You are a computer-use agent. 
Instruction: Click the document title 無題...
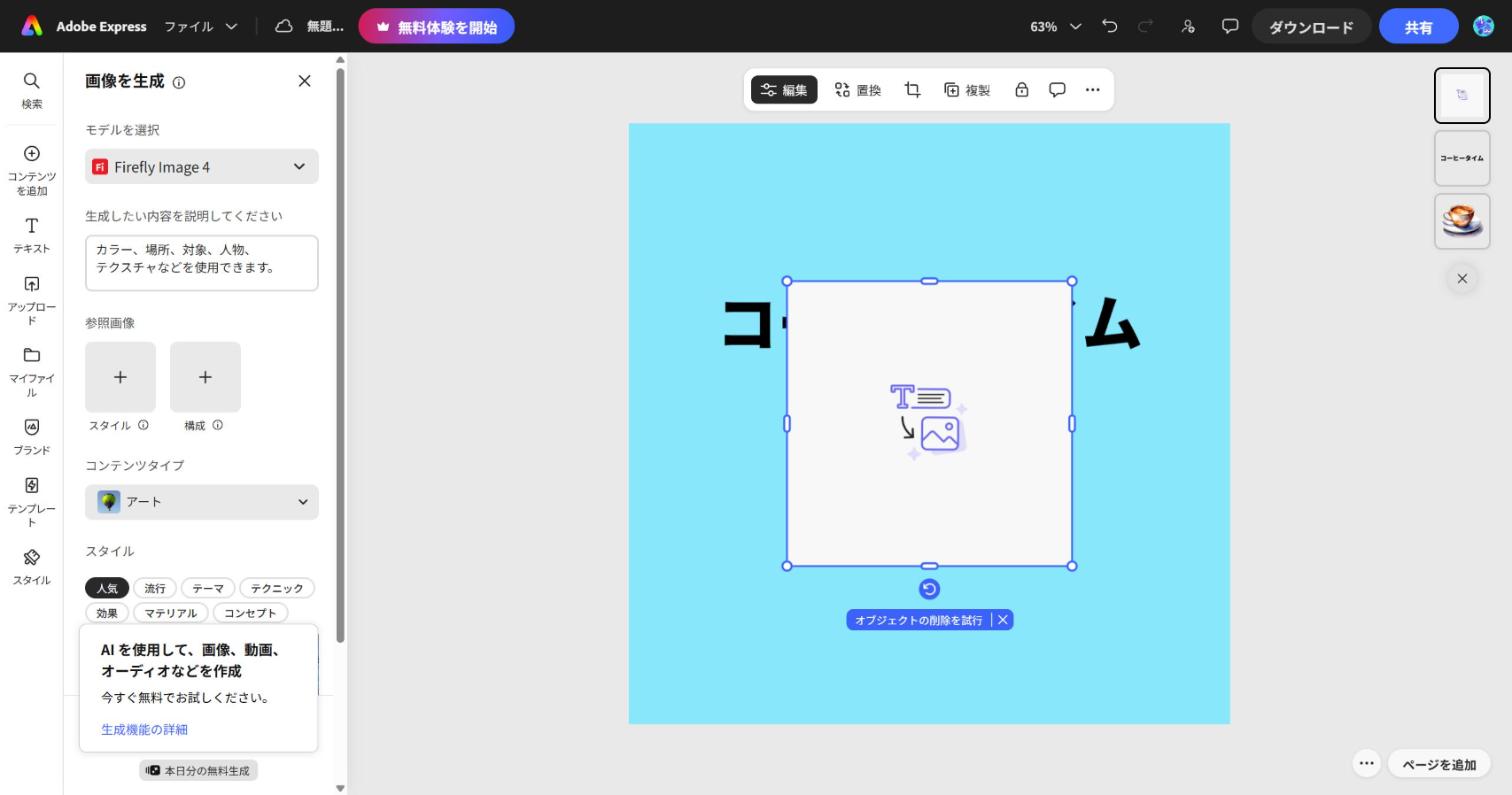click(x=325, y=27)
